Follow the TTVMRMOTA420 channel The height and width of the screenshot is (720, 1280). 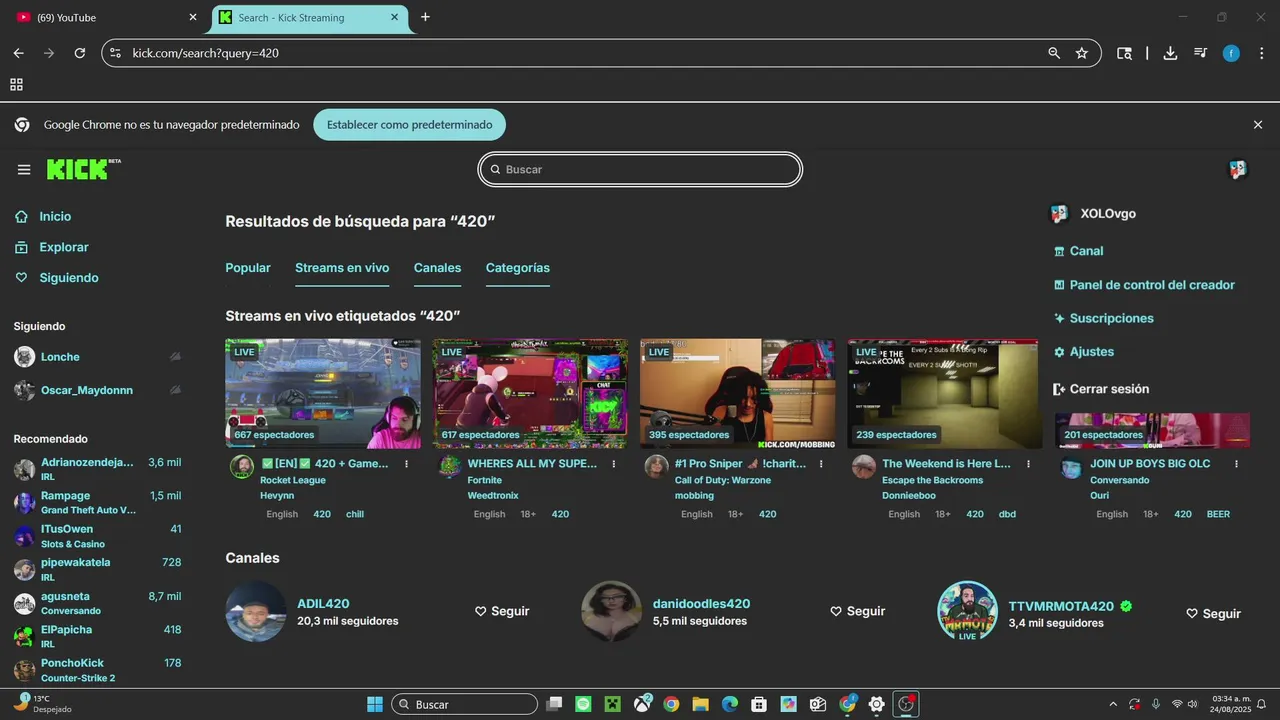tap(1213, 614)
